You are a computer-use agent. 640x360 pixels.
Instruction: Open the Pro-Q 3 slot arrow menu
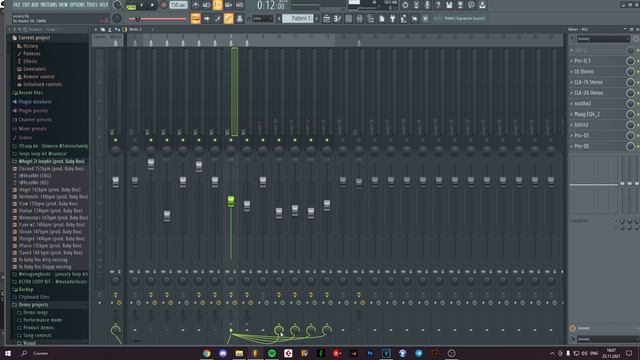(571, 61)
